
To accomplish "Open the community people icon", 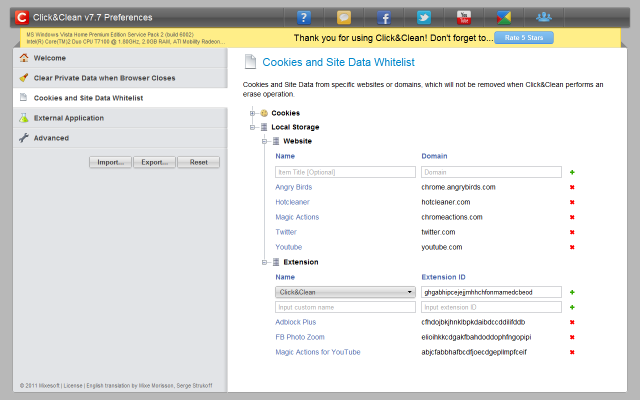I will (x=544, y=17).
